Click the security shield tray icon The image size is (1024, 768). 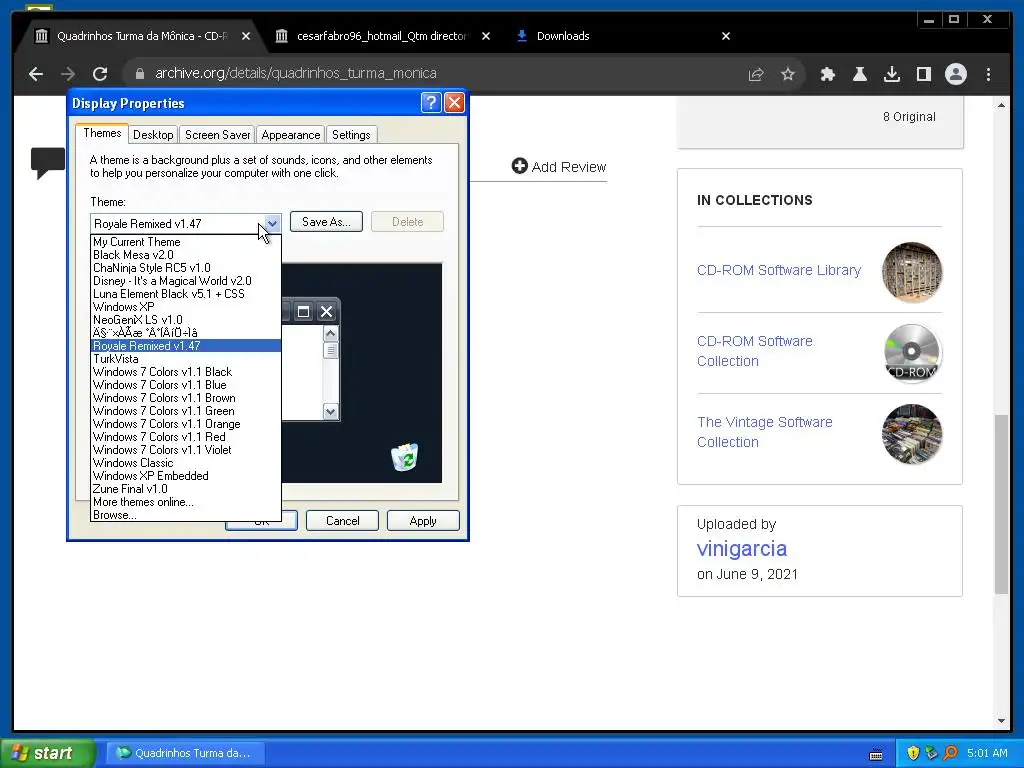coord(913,753)
